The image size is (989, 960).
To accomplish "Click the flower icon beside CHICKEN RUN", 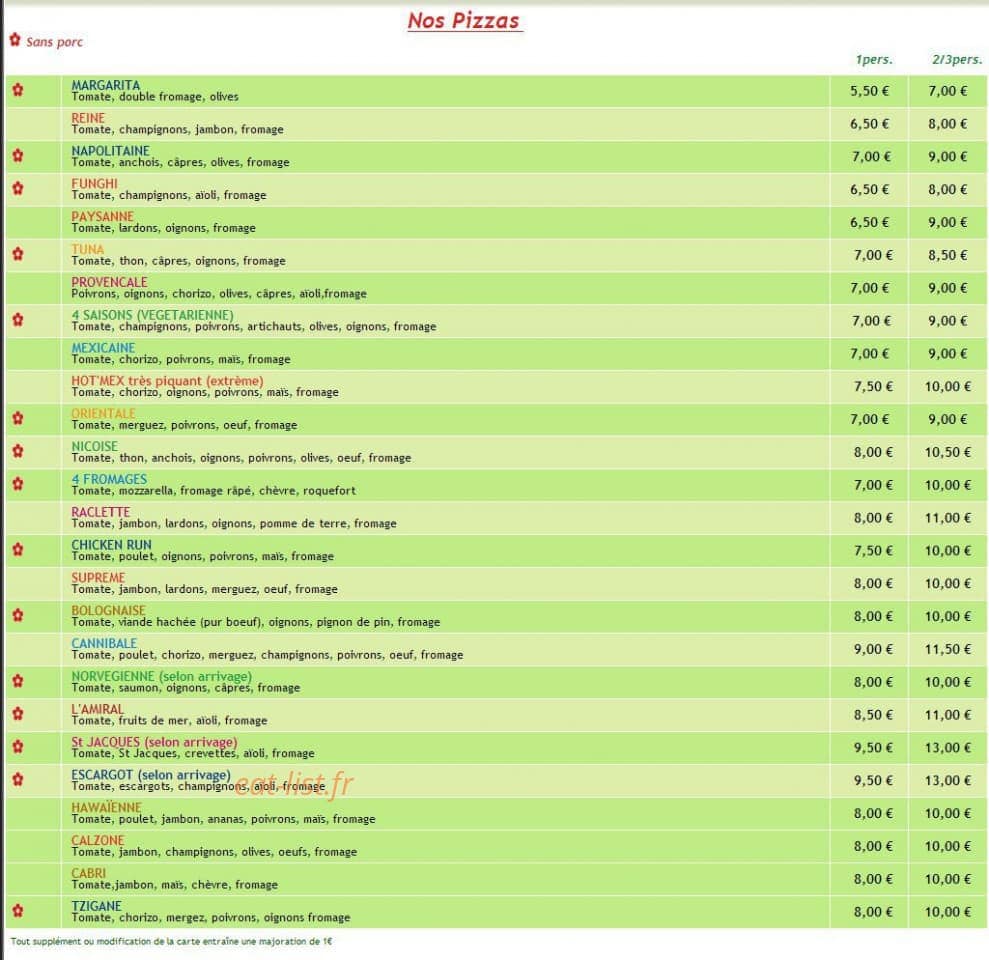I will coord(18,549).
